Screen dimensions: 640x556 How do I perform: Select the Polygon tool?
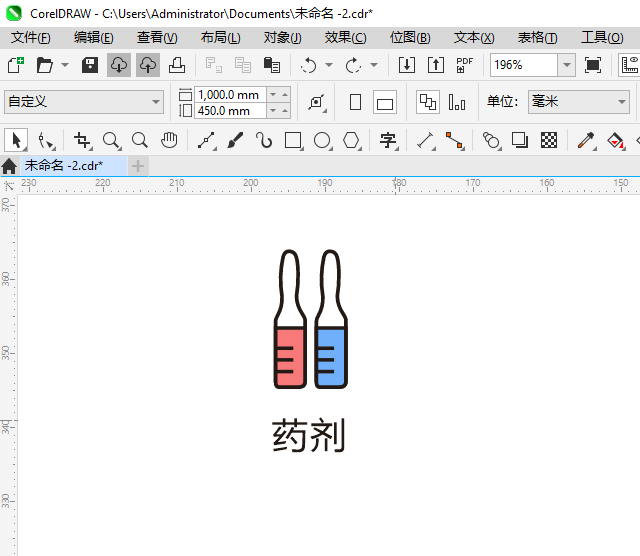351,141
